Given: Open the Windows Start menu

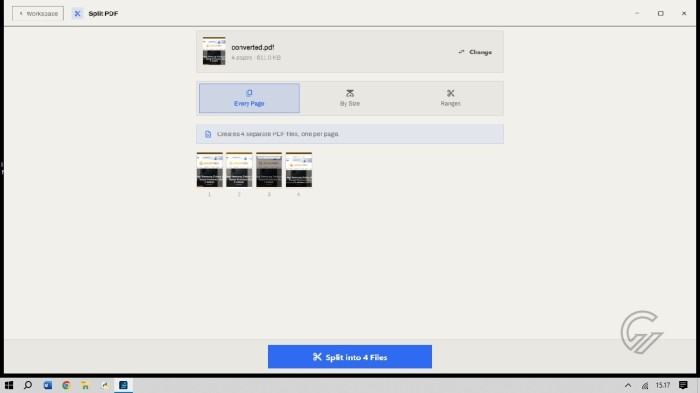Looking at the screenshot, I should 9,385.
